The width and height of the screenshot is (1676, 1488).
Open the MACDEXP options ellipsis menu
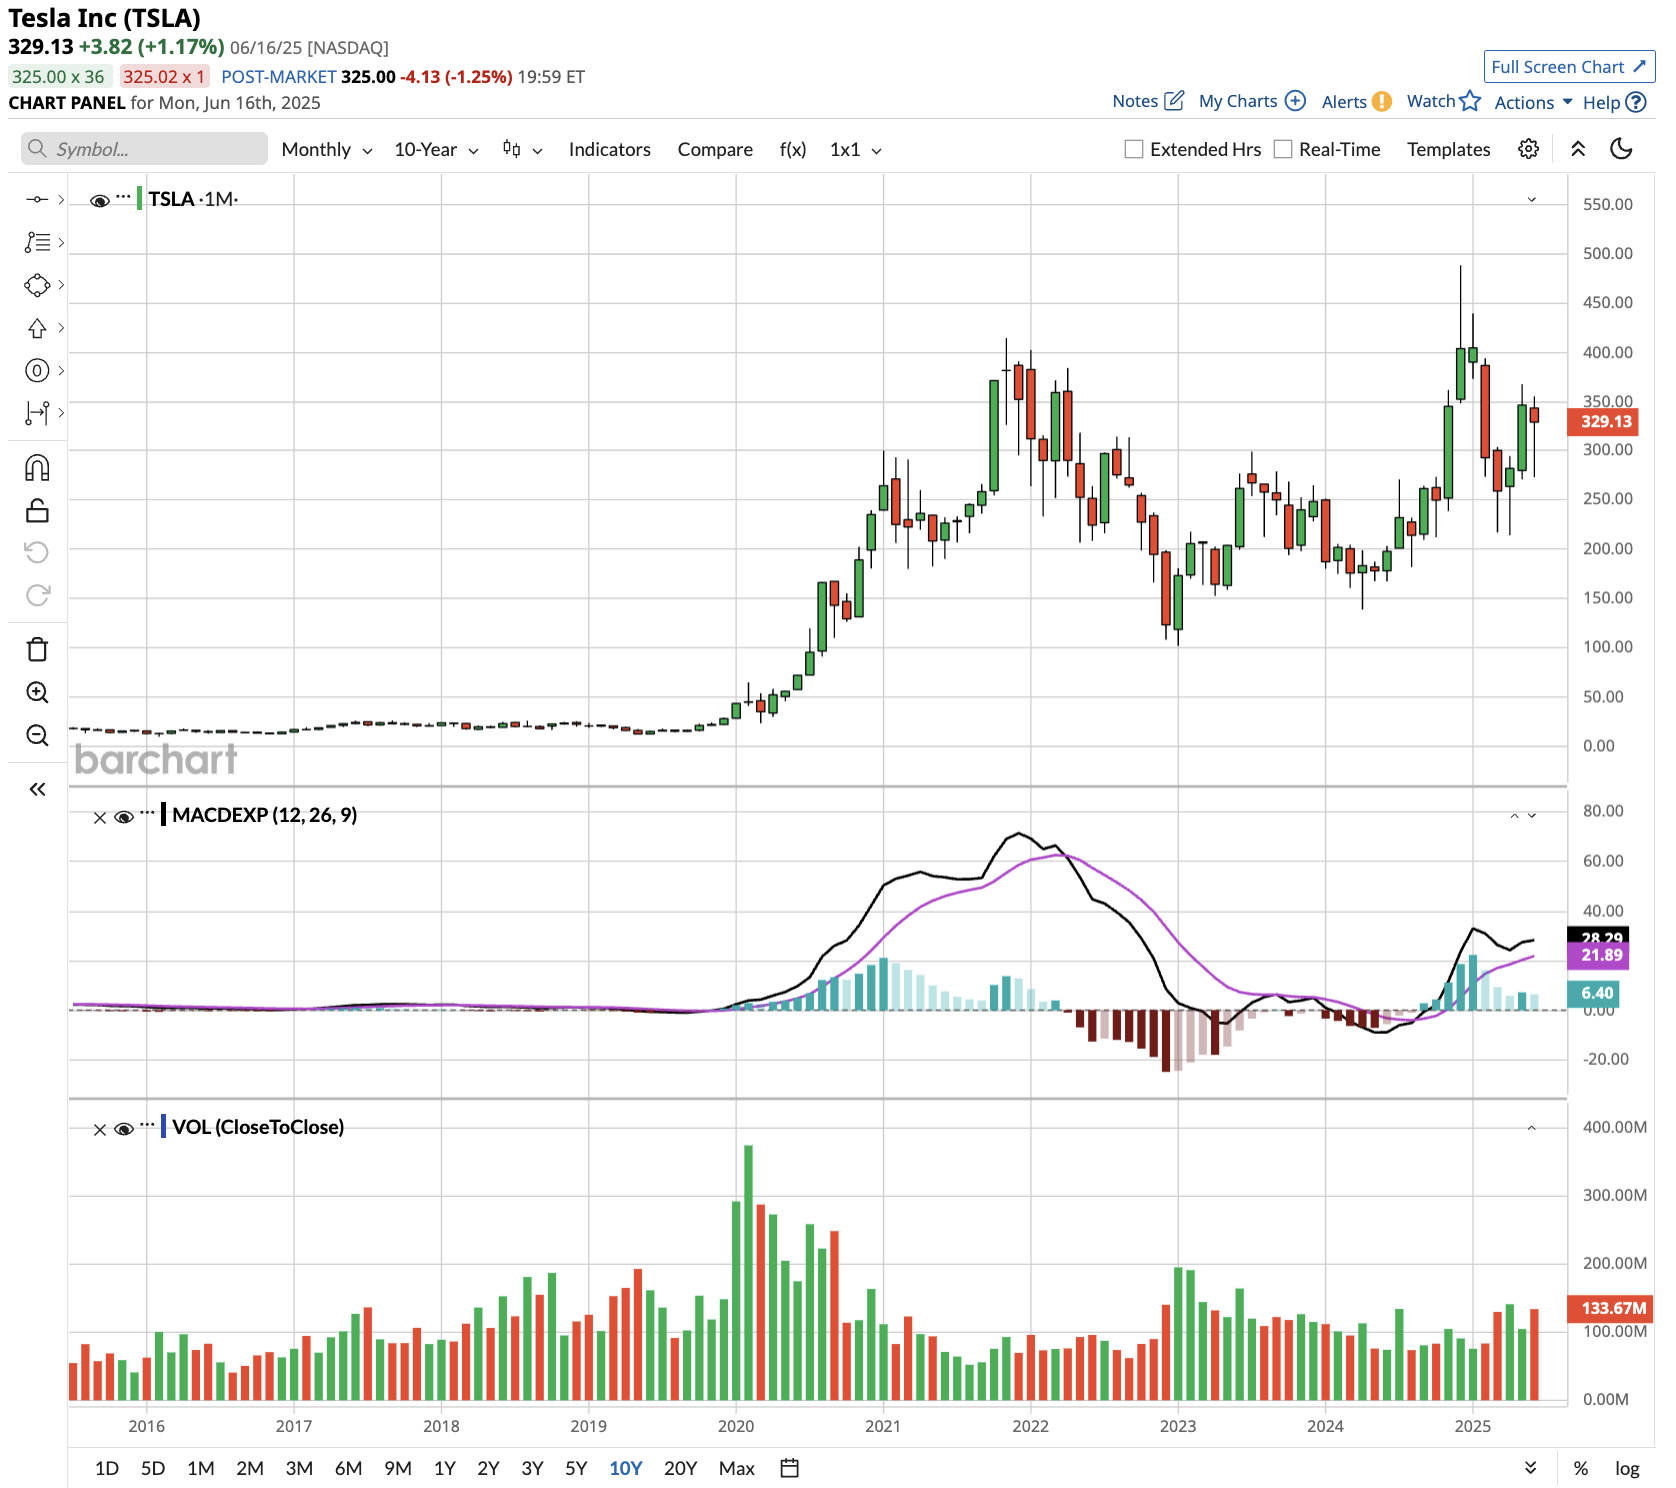(147, 812)
